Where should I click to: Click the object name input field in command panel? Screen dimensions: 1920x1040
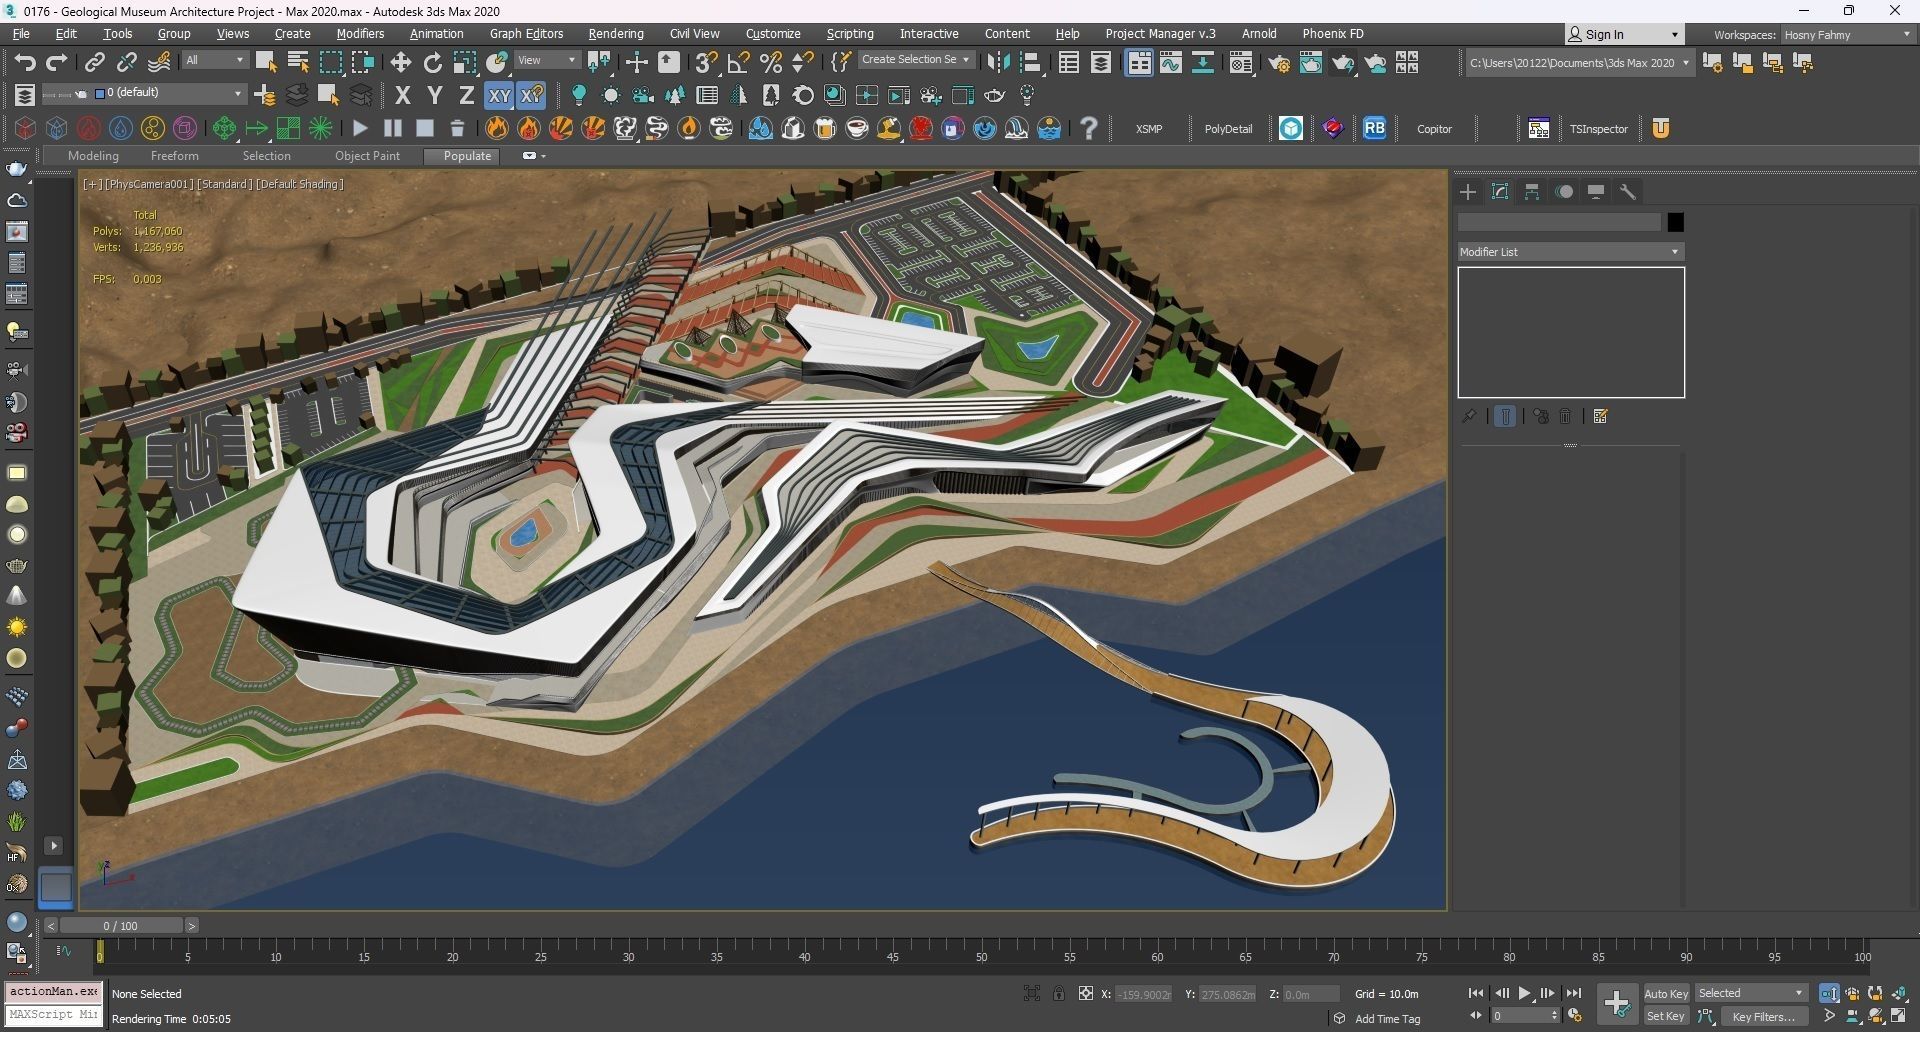[x=1558, y=222]
